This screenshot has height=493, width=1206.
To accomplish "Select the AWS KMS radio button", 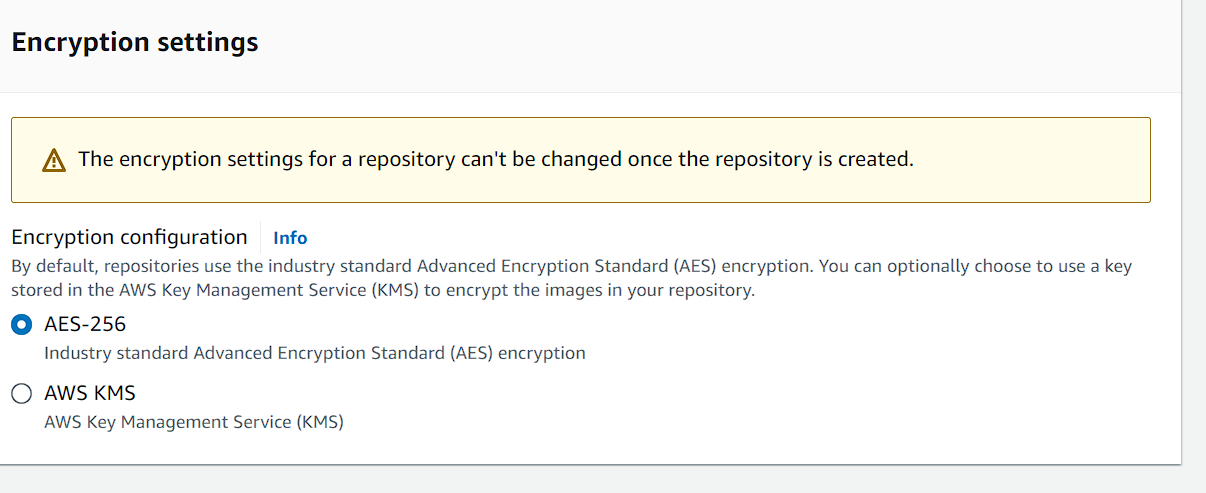I will click(21, 394).
